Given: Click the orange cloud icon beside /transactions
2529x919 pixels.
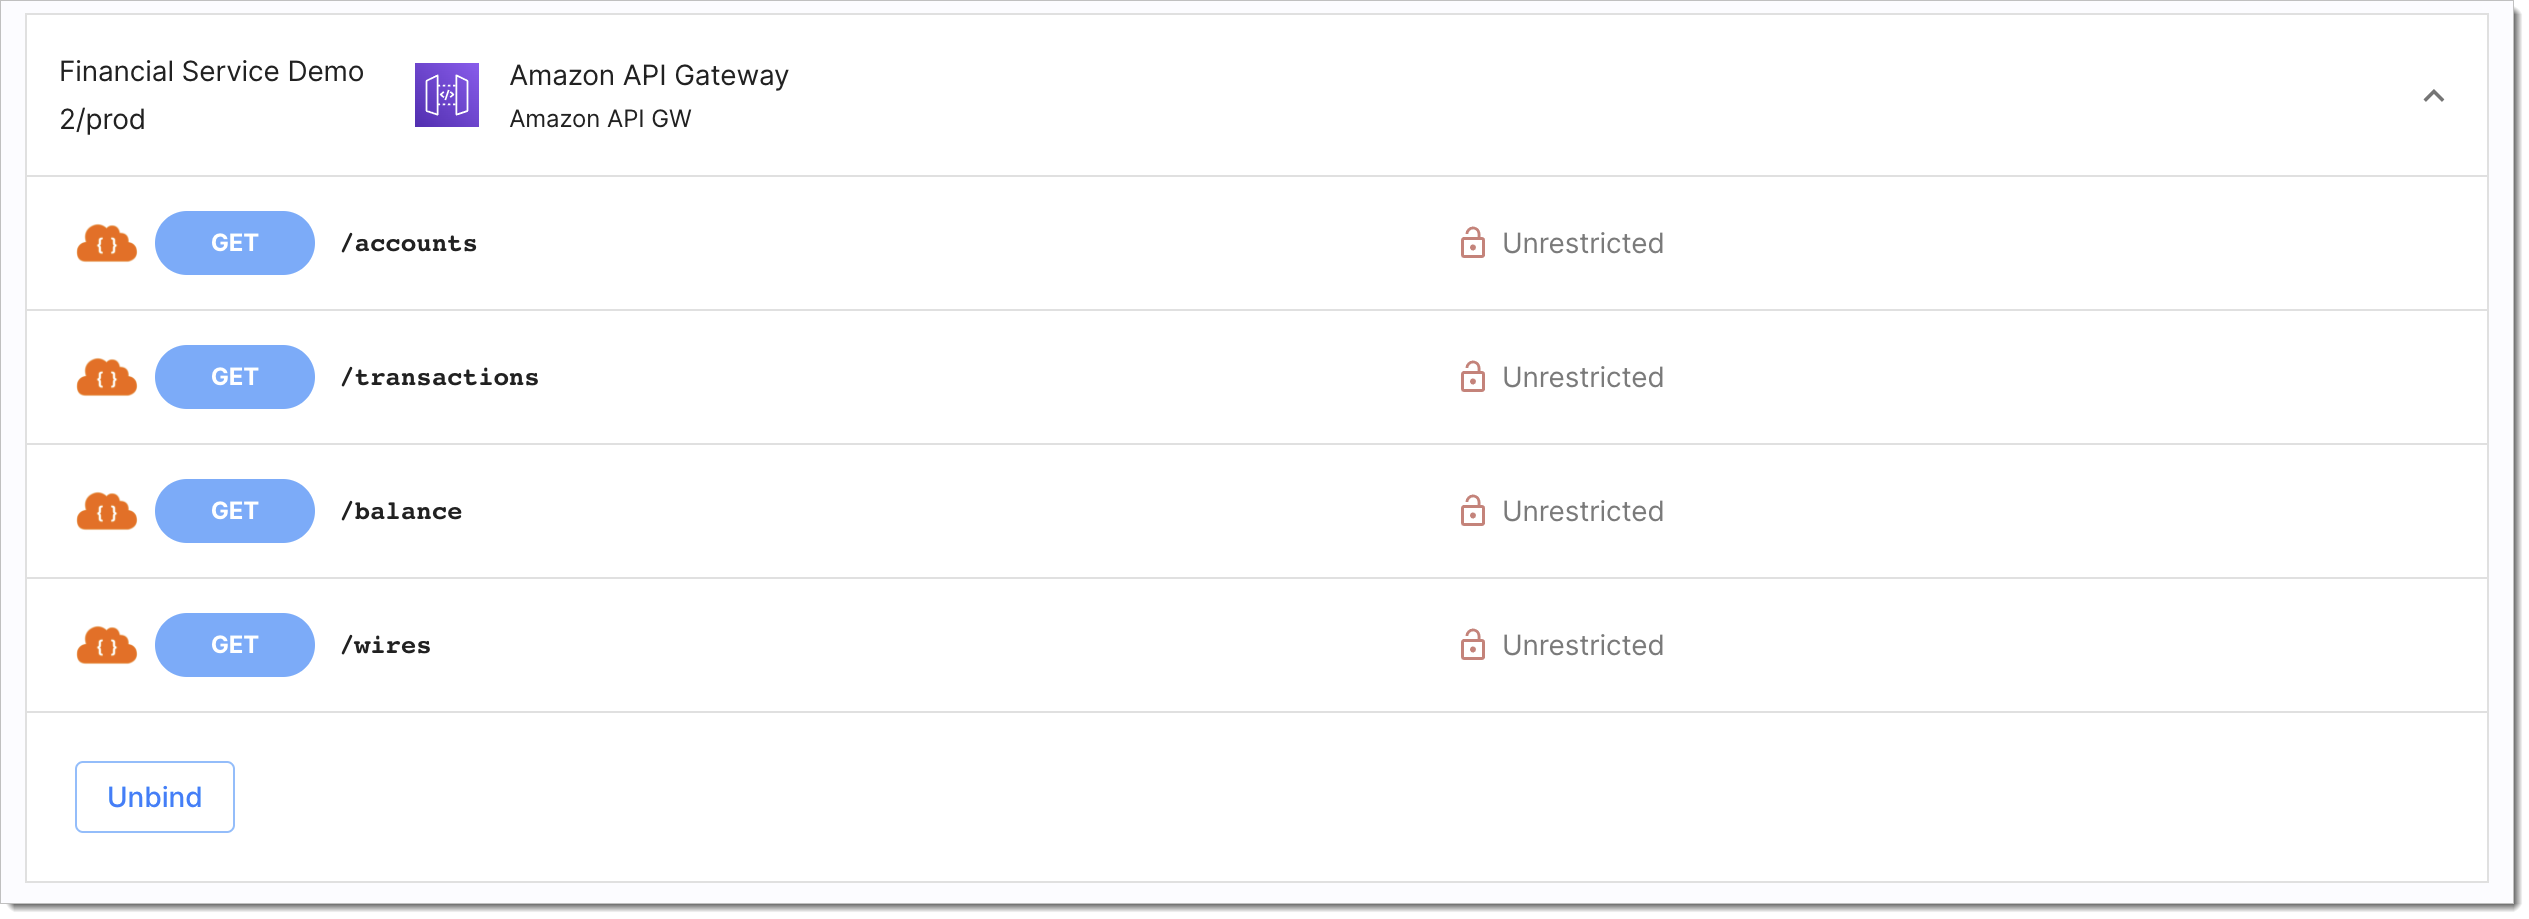Looking at the screenshot, I should (107, 377).
